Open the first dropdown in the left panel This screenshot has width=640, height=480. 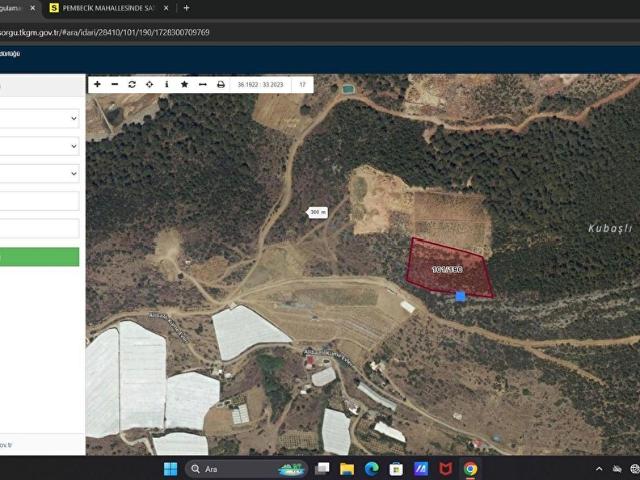pos(40,118)
